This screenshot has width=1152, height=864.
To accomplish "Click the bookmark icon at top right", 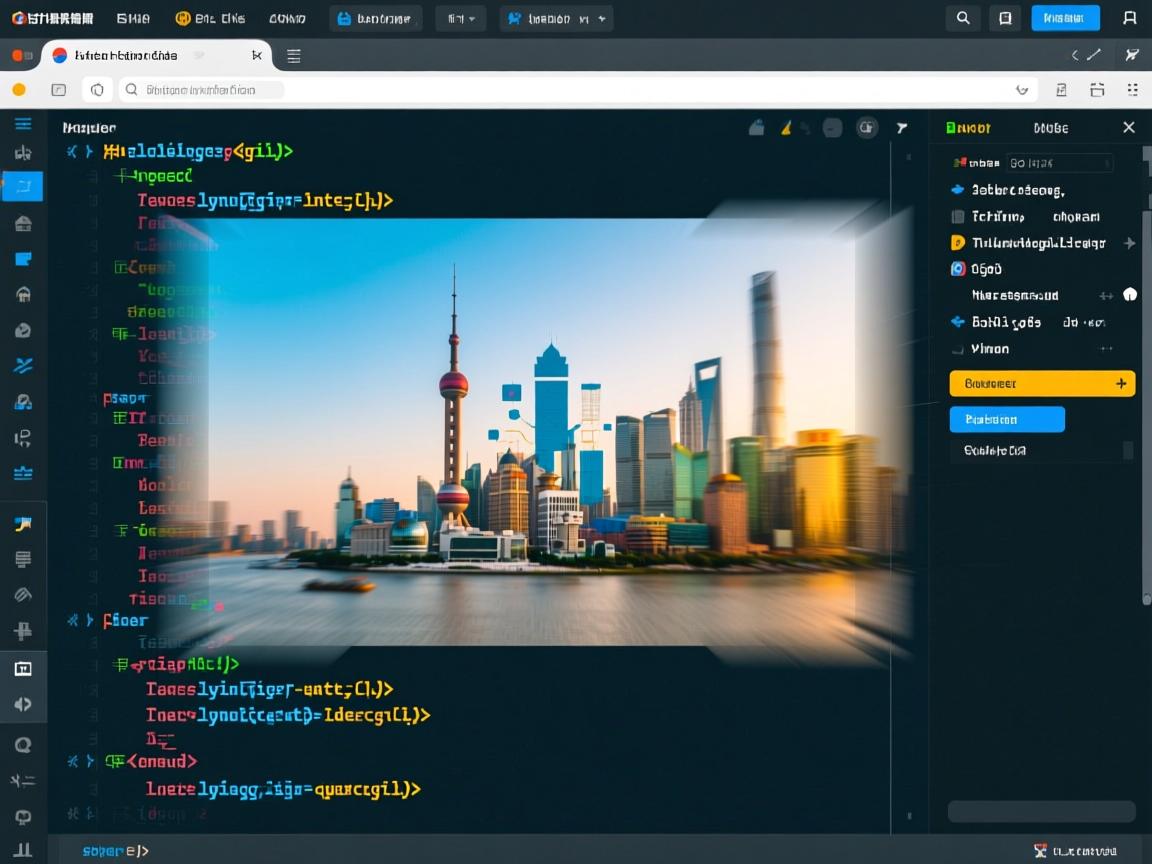I will tap(1129, 18).
